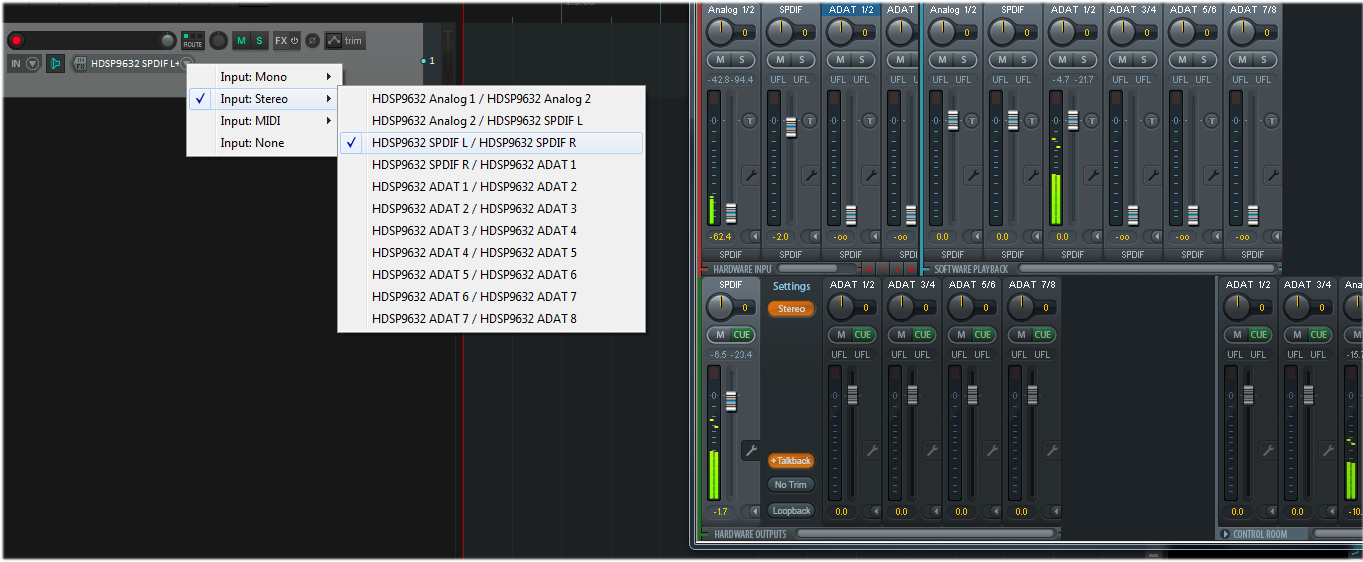Open wrench settings of Software Playback ADAT 5/6
Image resolution: width=1363 pixels, height=562 pixels.
click(1212, 175)
